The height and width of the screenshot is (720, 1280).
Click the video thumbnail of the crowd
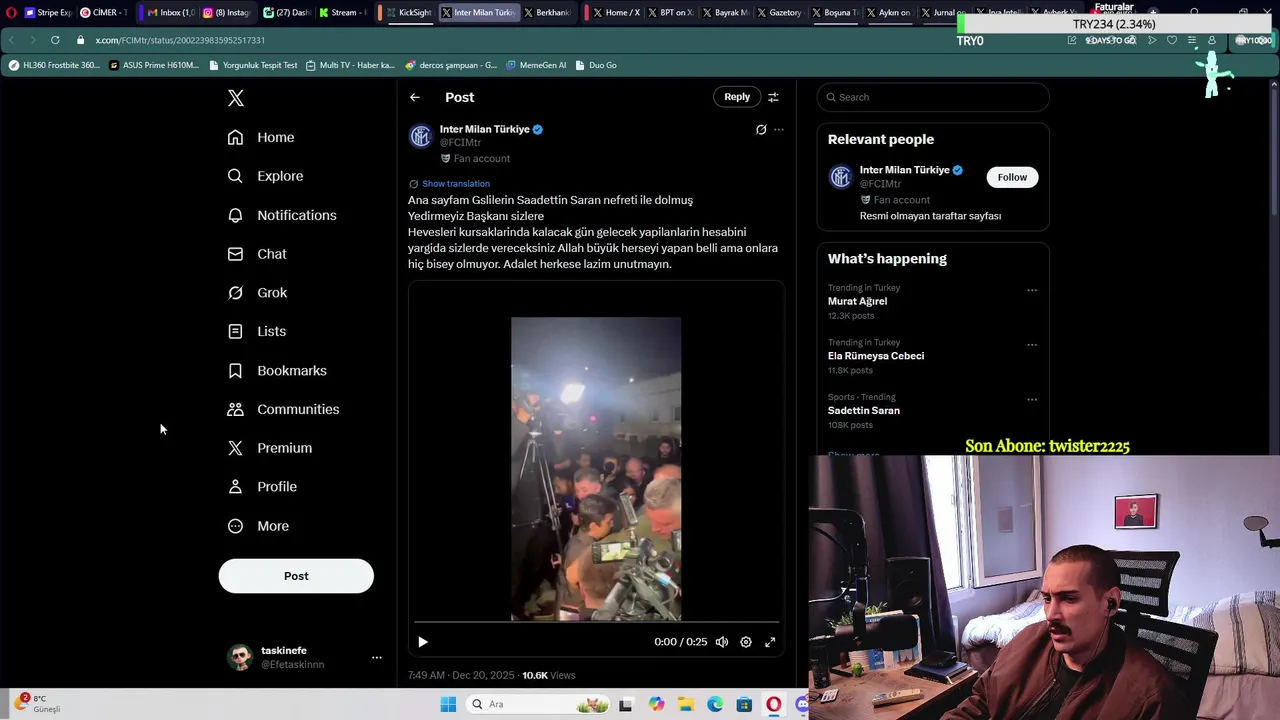point(596,469)
